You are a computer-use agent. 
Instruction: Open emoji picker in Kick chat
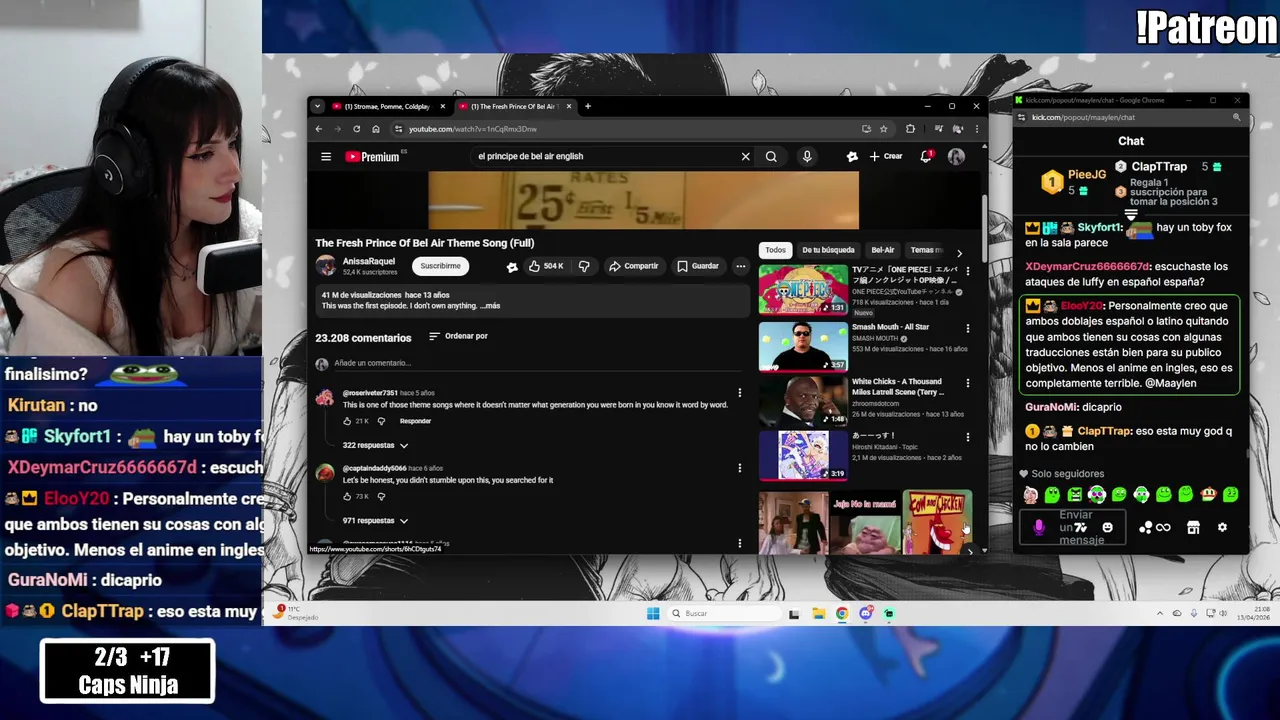[x=1107, y=527]
